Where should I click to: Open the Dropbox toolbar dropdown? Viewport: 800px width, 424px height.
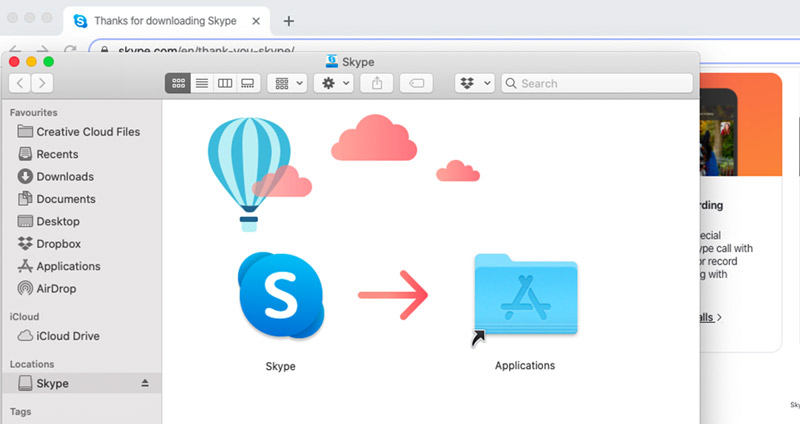point(474,84)
